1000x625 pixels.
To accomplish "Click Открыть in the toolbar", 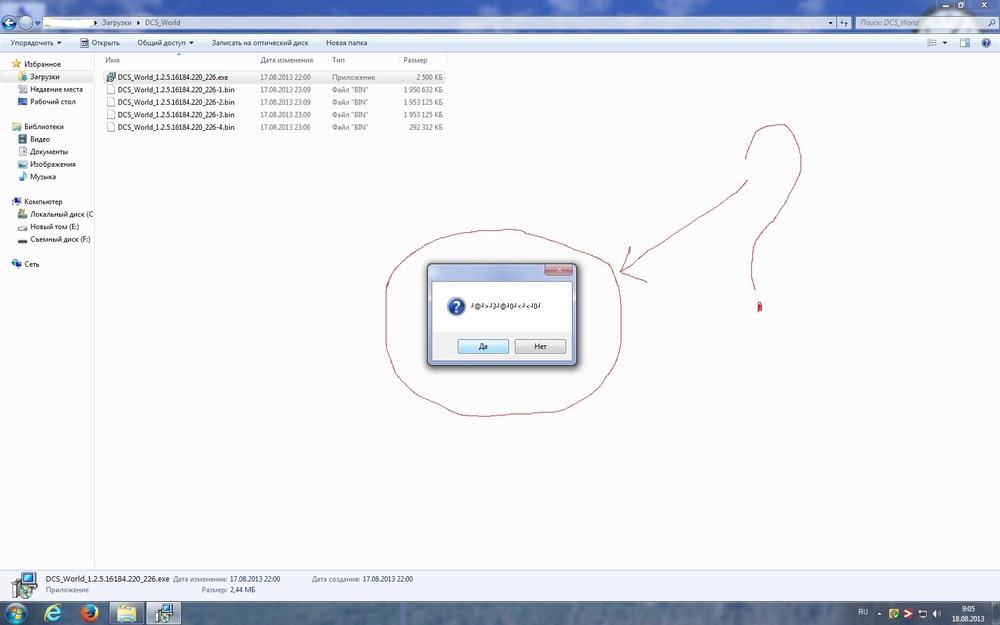I will click(x=100, y=43).
